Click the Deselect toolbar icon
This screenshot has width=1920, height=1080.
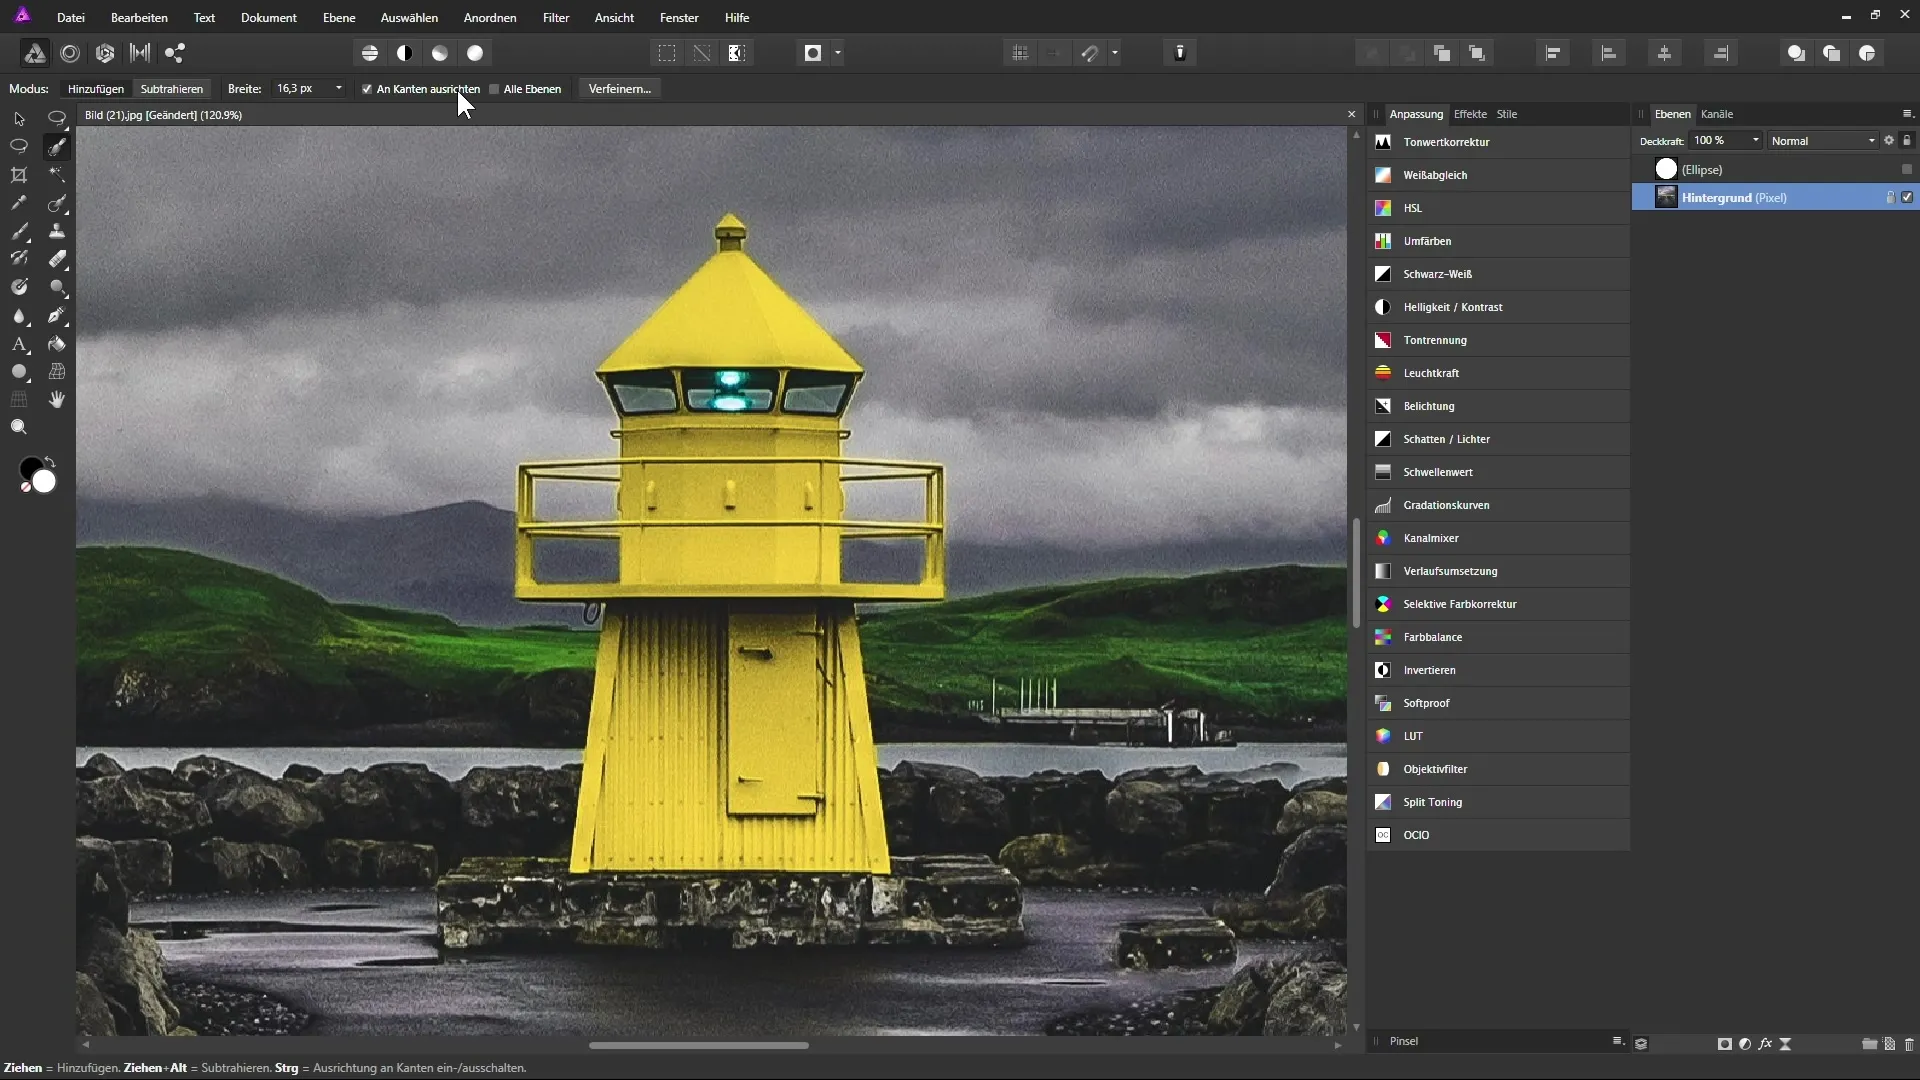coord(702,53)
